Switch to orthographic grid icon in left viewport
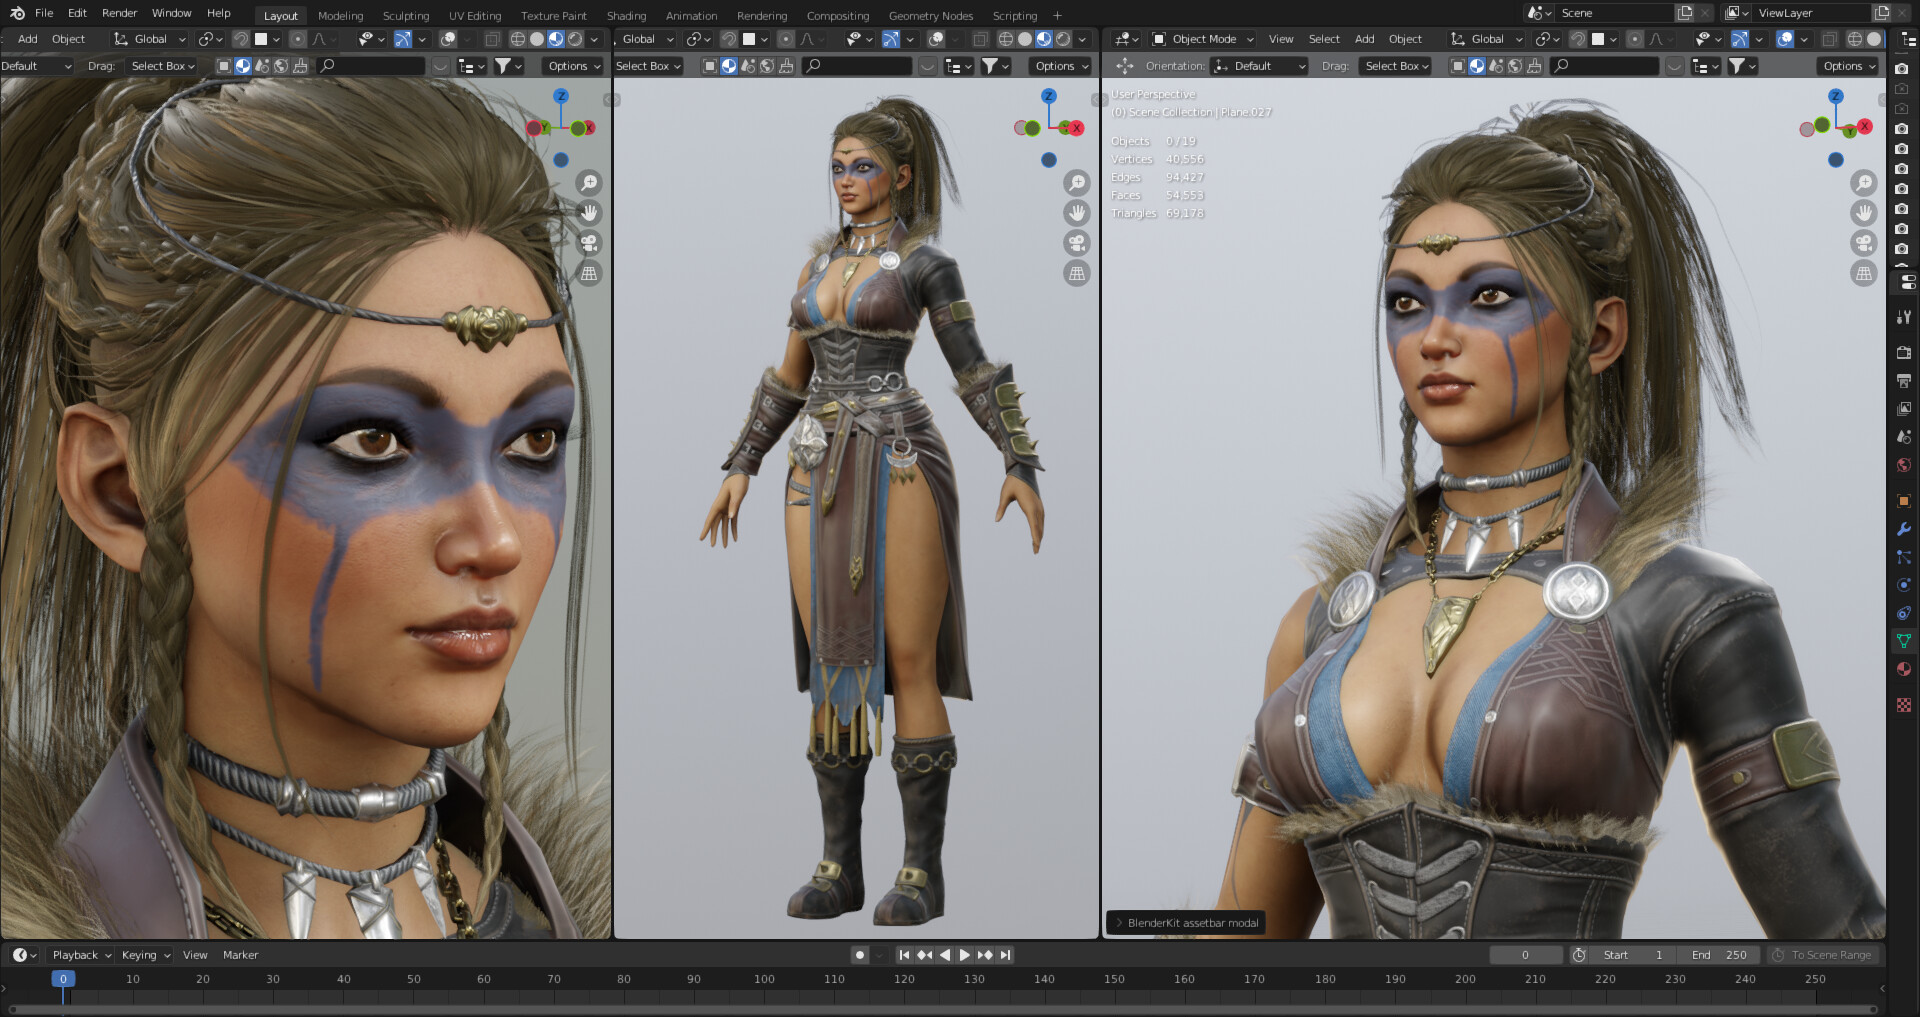The image size is (1920, 1017). 589,273
